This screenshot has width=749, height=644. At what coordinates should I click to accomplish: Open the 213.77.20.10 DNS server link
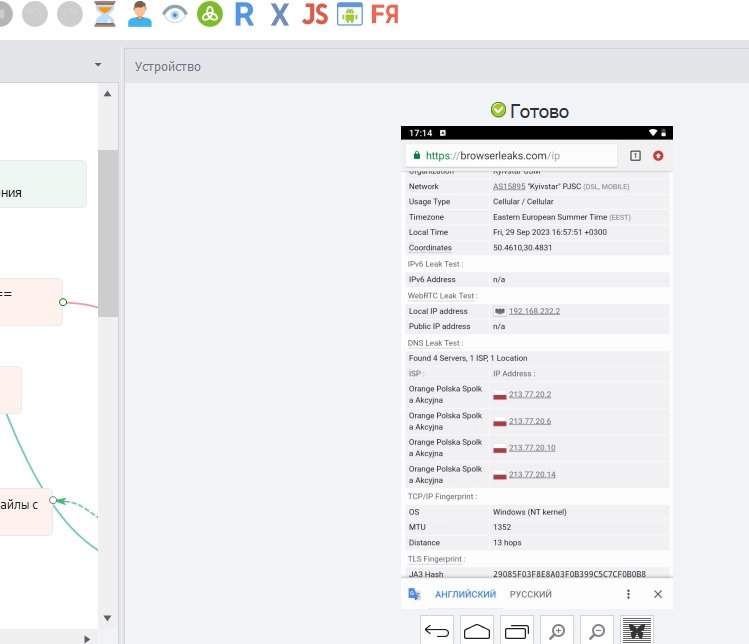[532, 448]
